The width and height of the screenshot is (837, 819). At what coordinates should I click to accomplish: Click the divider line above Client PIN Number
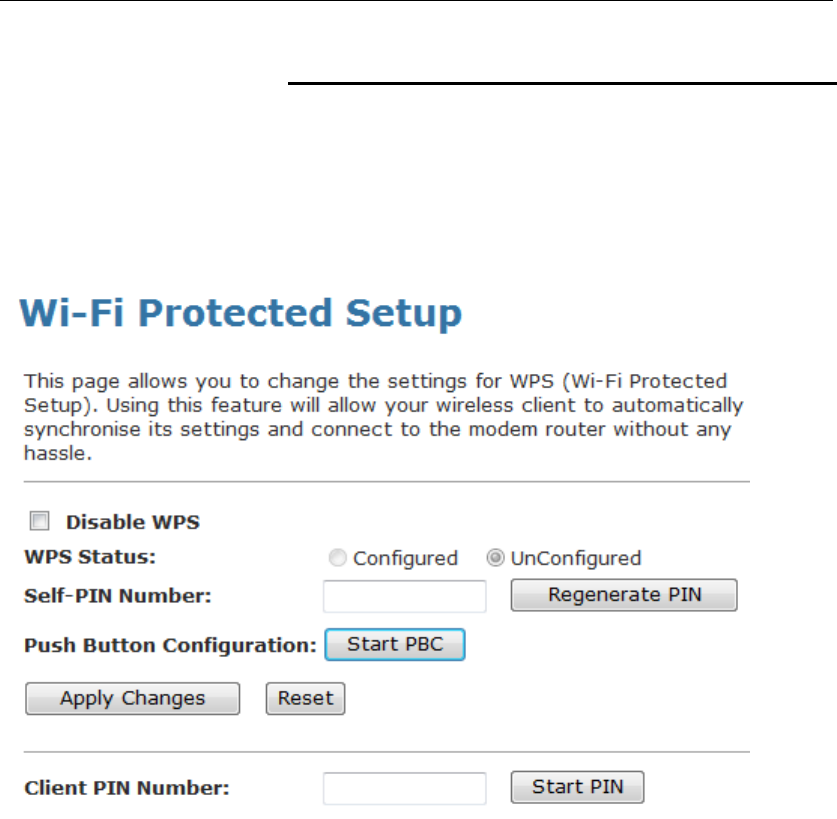coord(386,751)
